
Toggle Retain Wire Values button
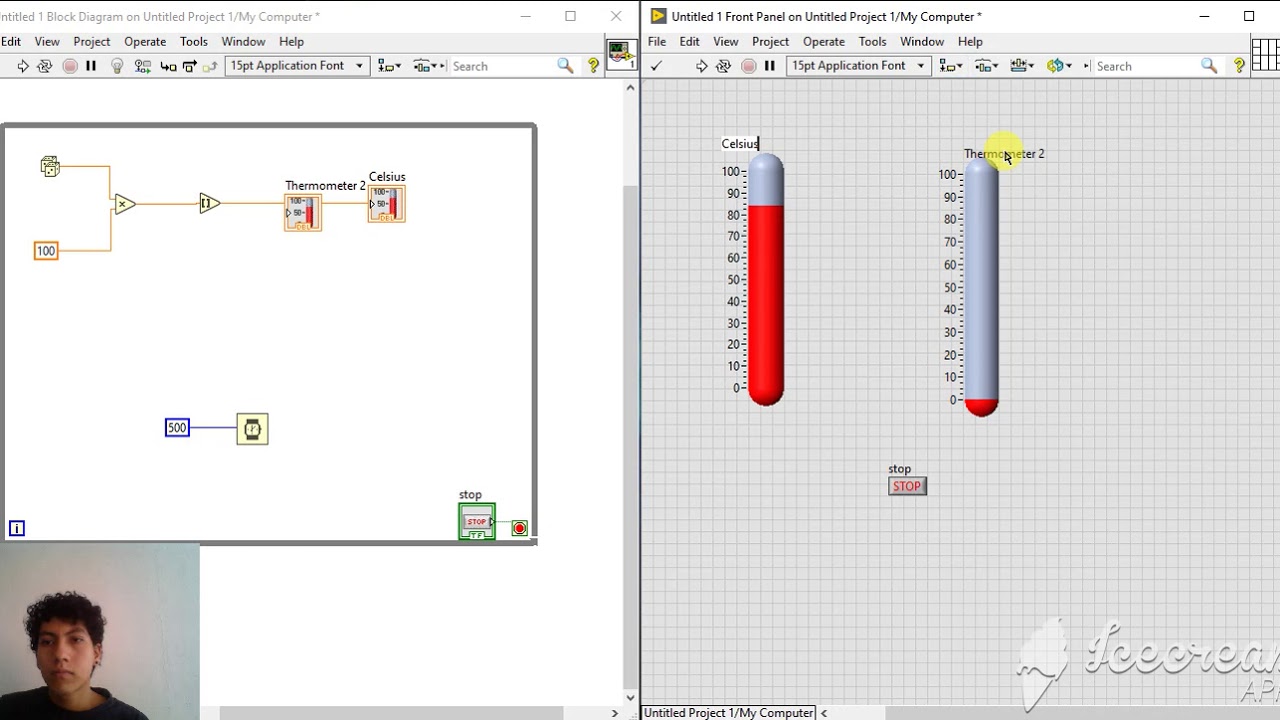coord(142,66)
